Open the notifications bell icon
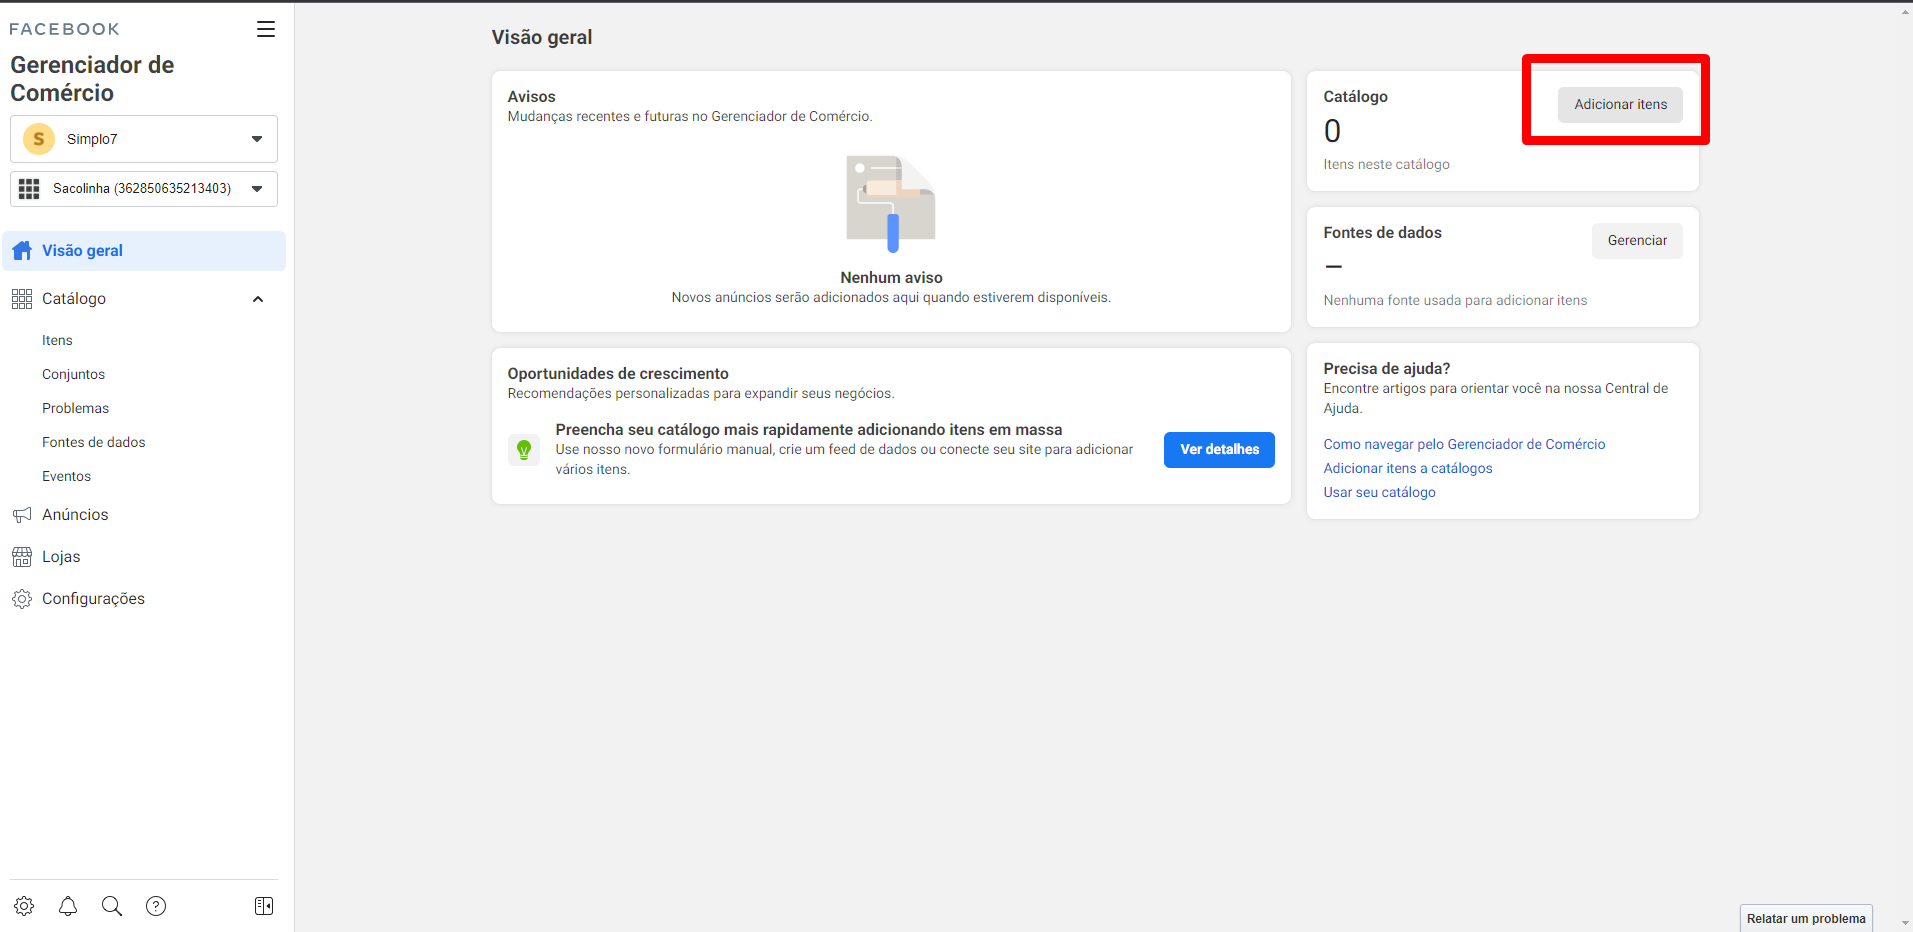Screen dimensions: 1913x932 coord(68,906)
